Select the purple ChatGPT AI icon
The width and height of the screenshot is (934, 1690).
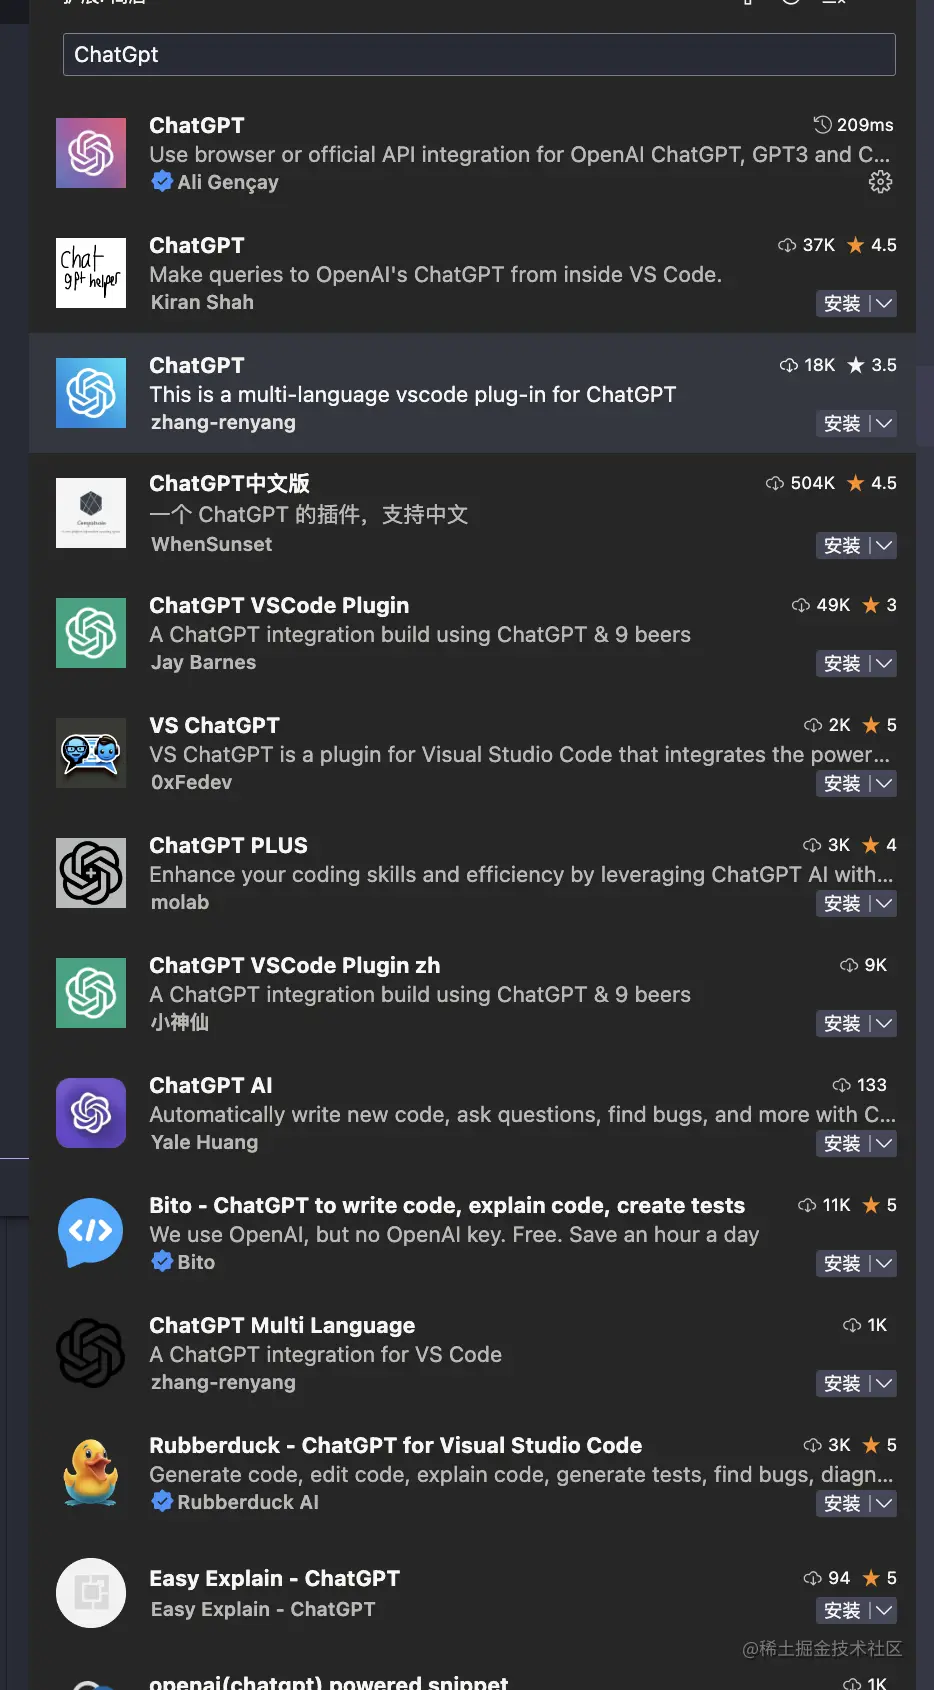[91, 1113]
